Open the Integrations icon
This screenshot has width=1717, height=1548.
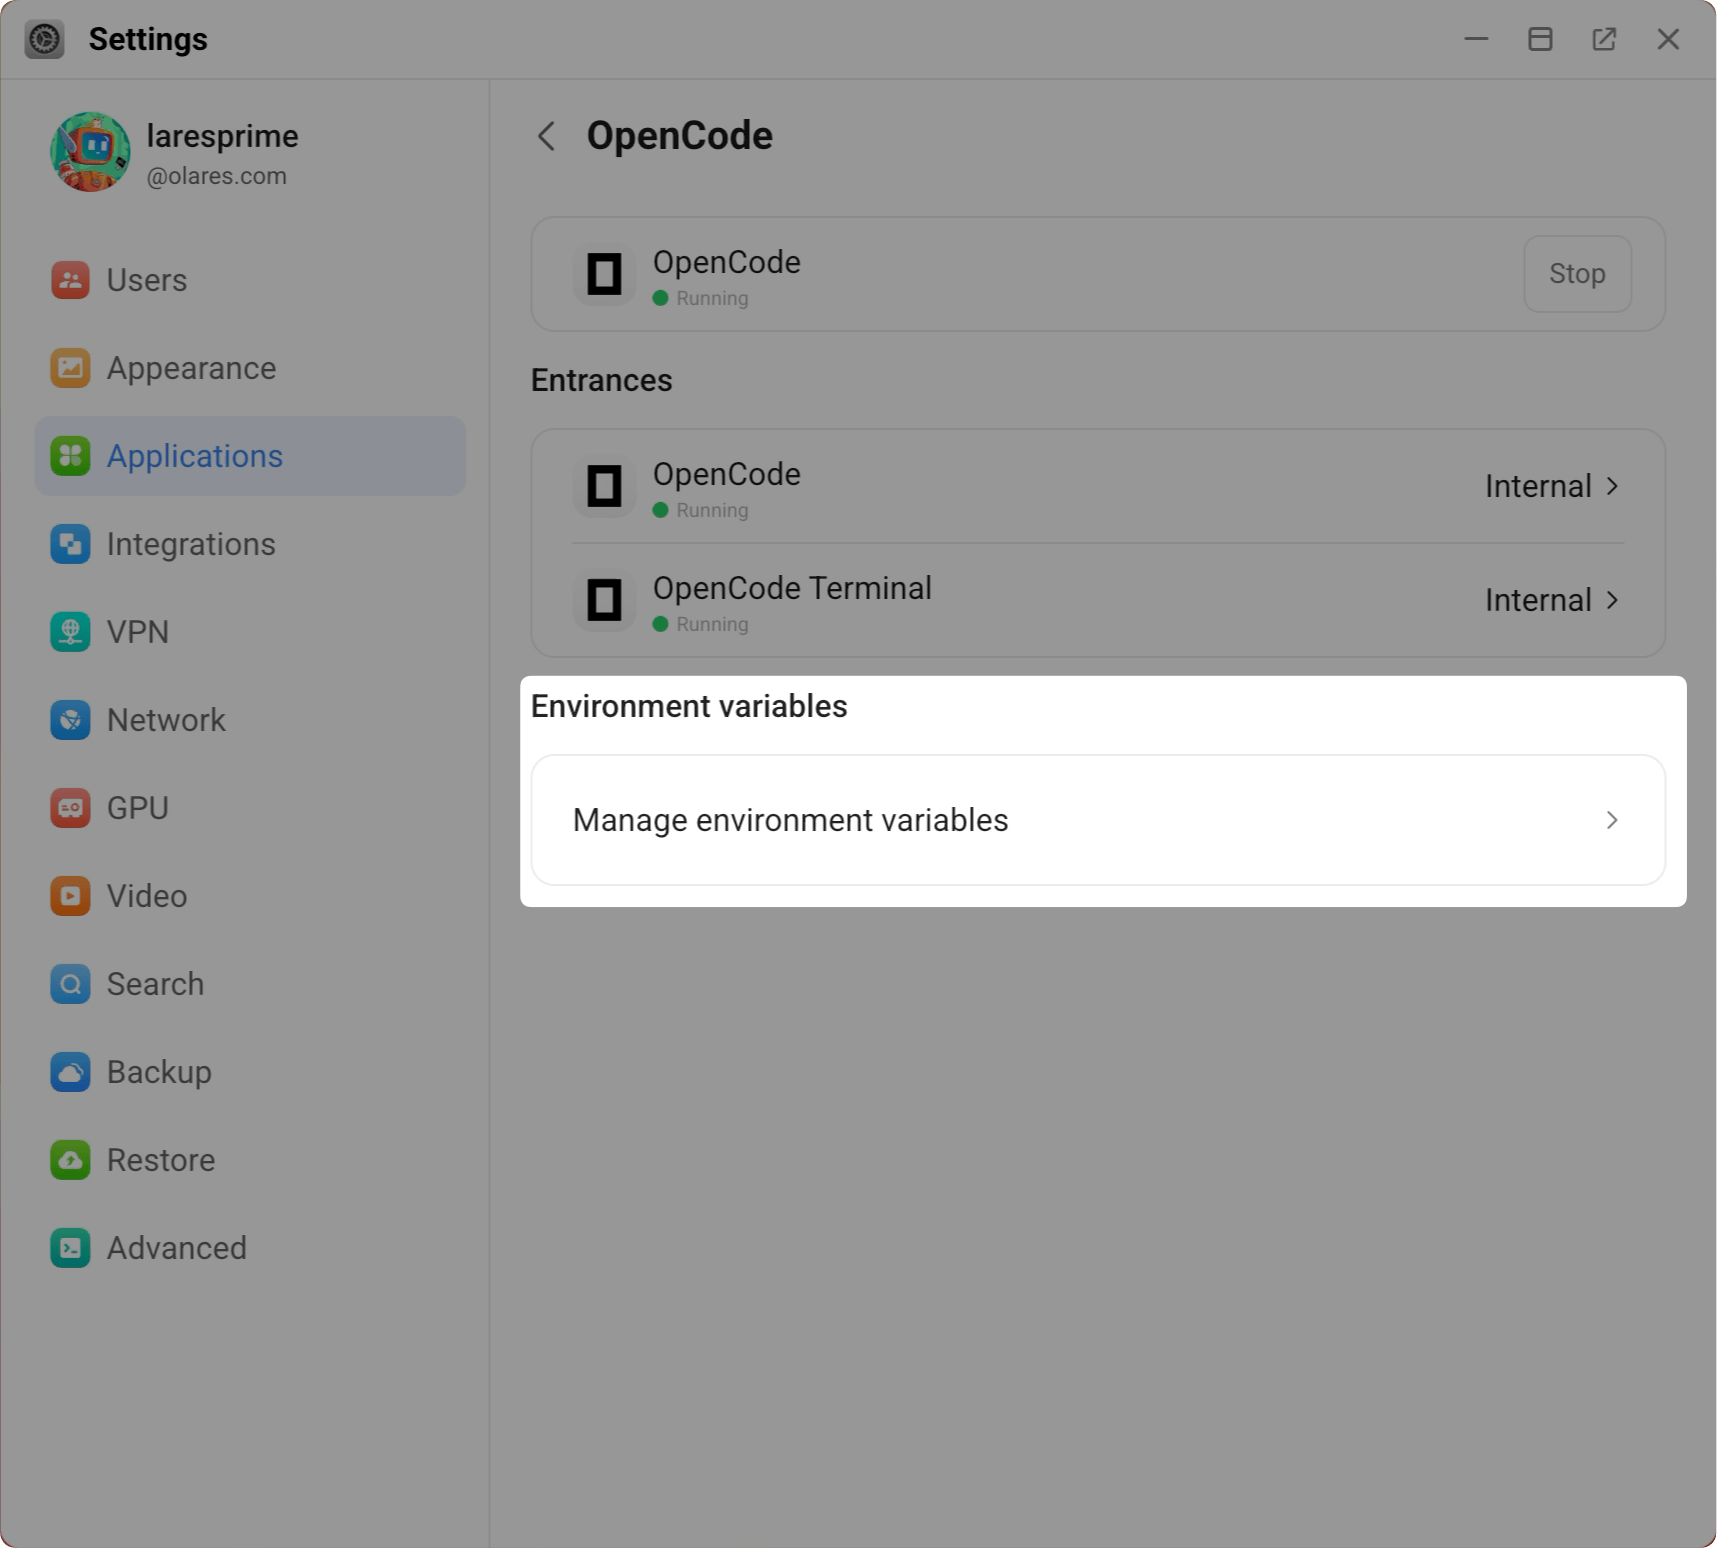coord(70,544)
